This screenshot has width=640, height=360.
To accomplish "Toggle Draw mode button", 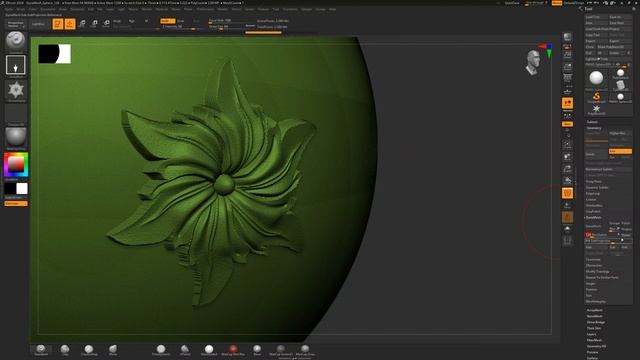I will pos(70,24).
